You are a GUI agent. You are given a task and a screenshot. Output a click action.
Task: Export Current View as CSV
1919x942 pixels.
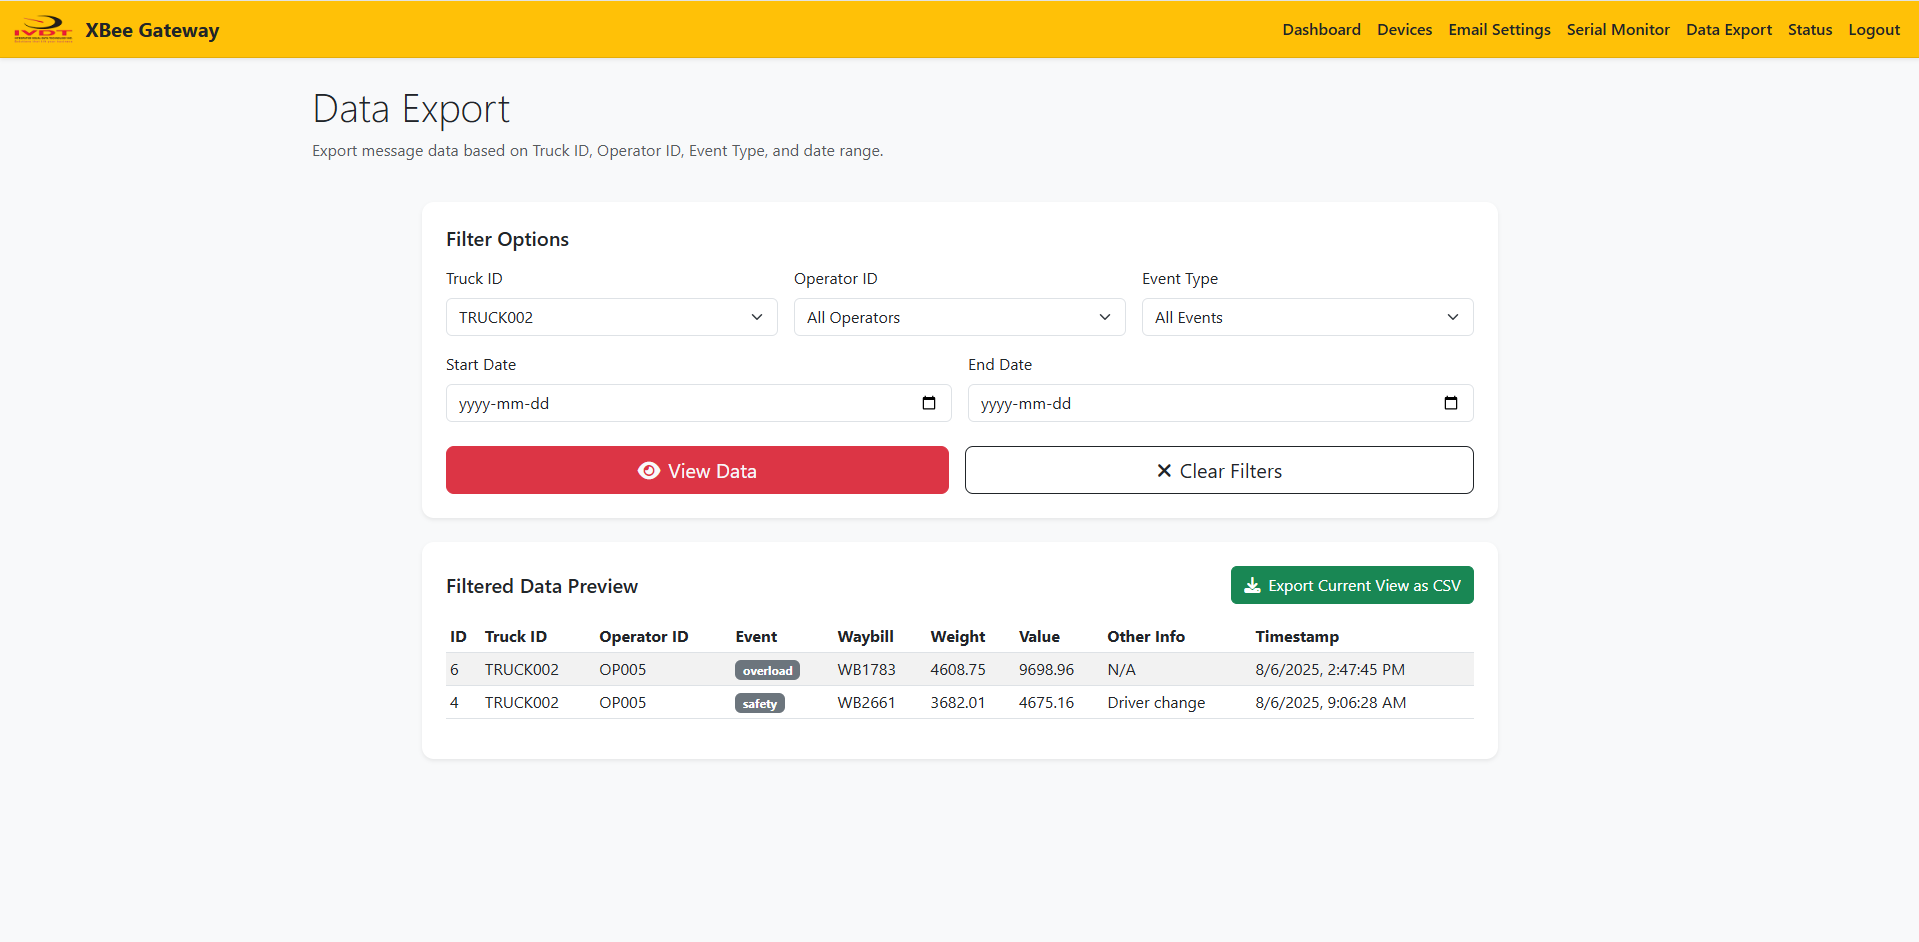[x=1352, y=586]
